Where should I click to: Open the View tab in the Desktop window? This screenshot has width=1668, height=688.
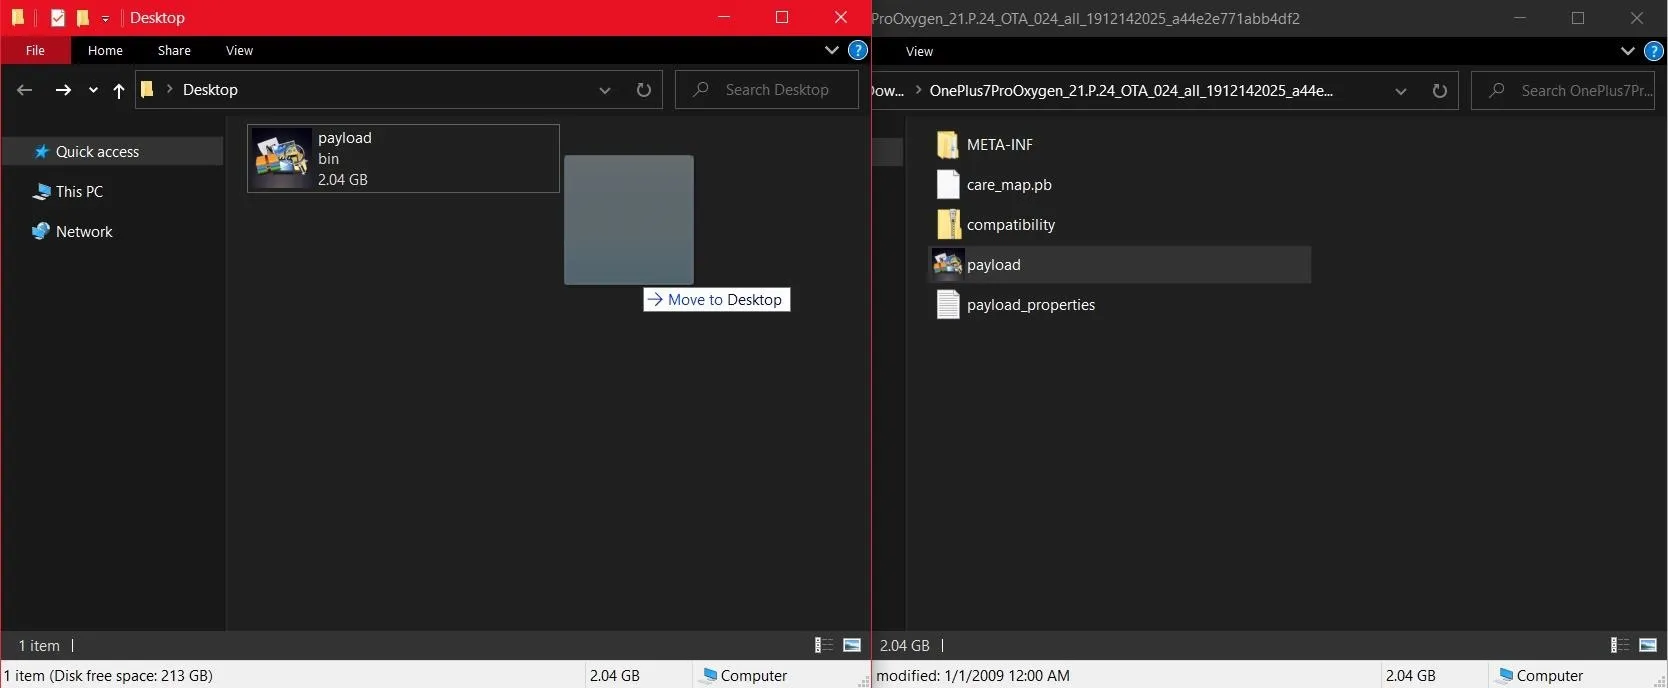239,51
